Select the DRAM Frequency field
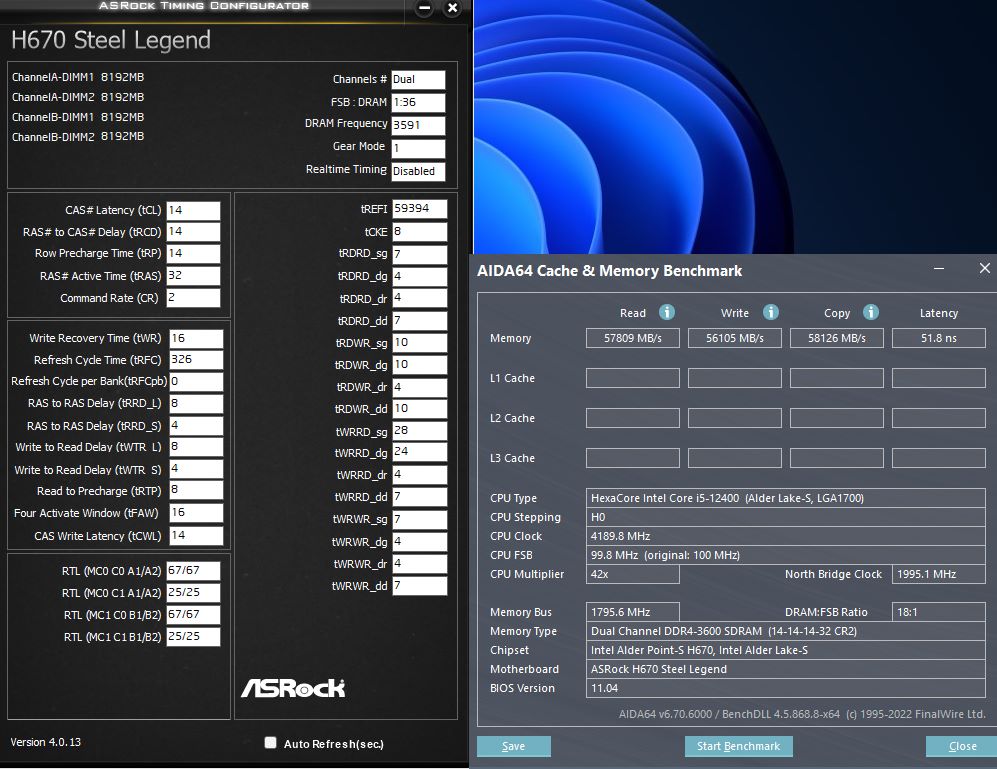Screen dimensions: 997x769 (x=418, y=125)
